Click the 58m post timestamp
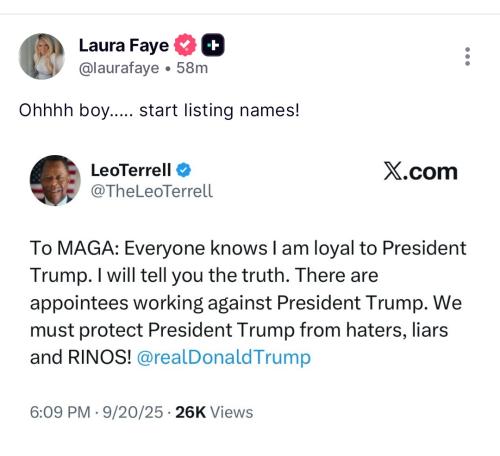 point(192,68)
